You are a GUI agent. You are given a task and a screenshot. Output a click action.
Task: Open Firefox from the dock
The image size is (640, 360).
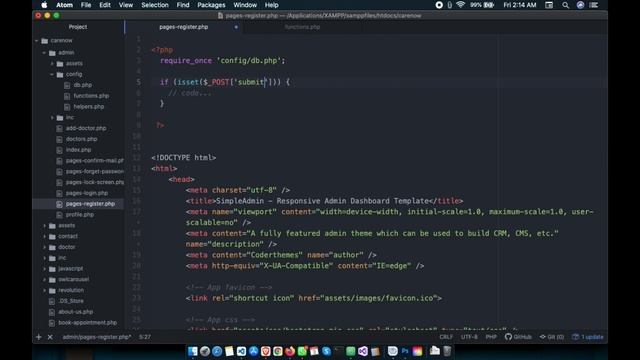coord(290,351)
